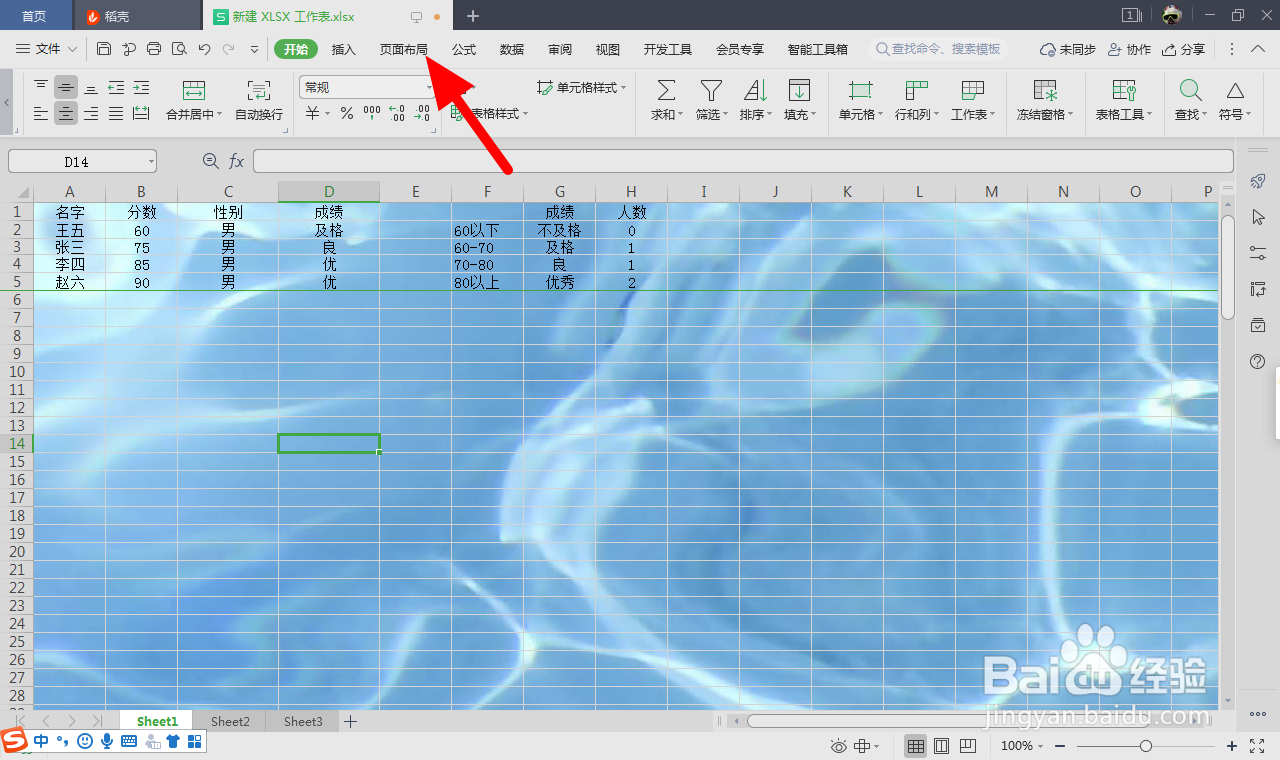
Task: Click the top align icon
Action: click(x=41, y=87)
